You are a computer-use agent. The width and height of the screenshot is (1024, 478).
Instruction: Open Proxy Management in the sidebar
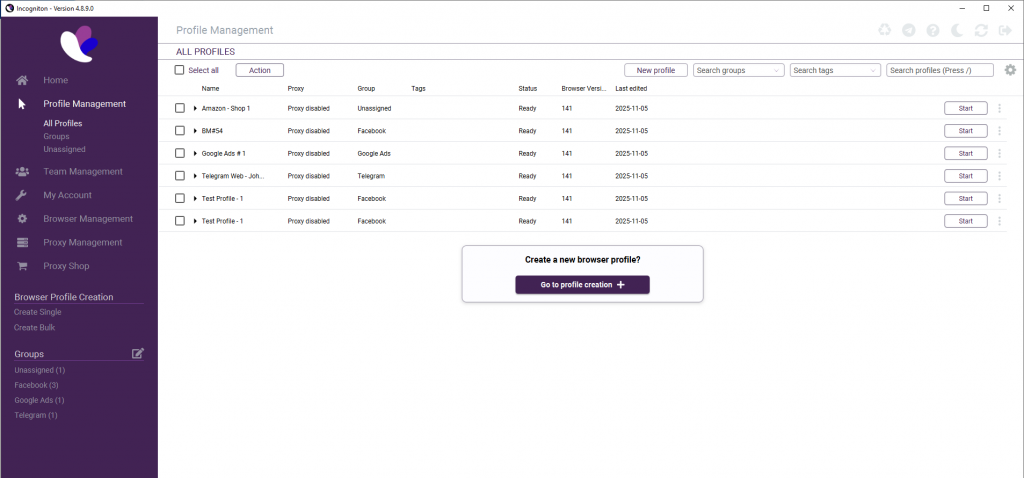(x=82, y=242)
